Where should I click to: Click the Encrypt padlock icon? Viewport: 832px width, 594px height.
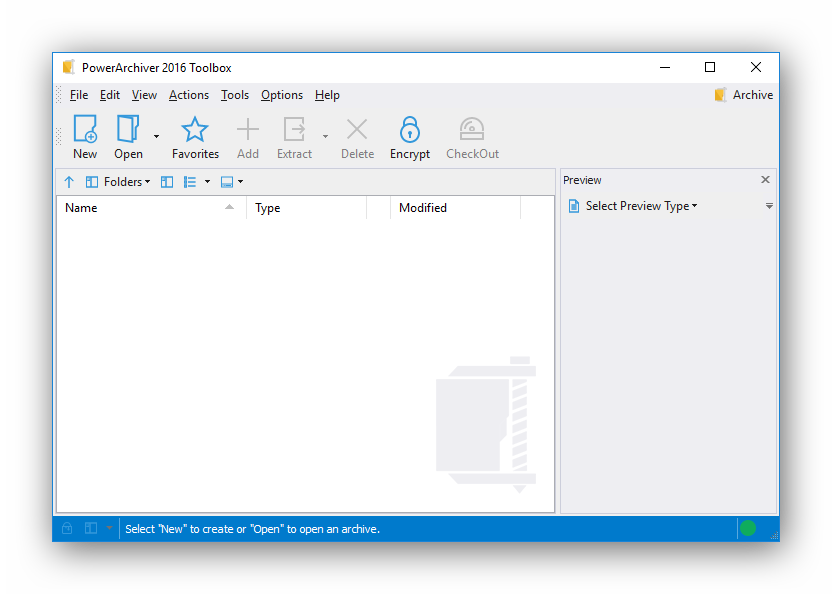point(410,130)
